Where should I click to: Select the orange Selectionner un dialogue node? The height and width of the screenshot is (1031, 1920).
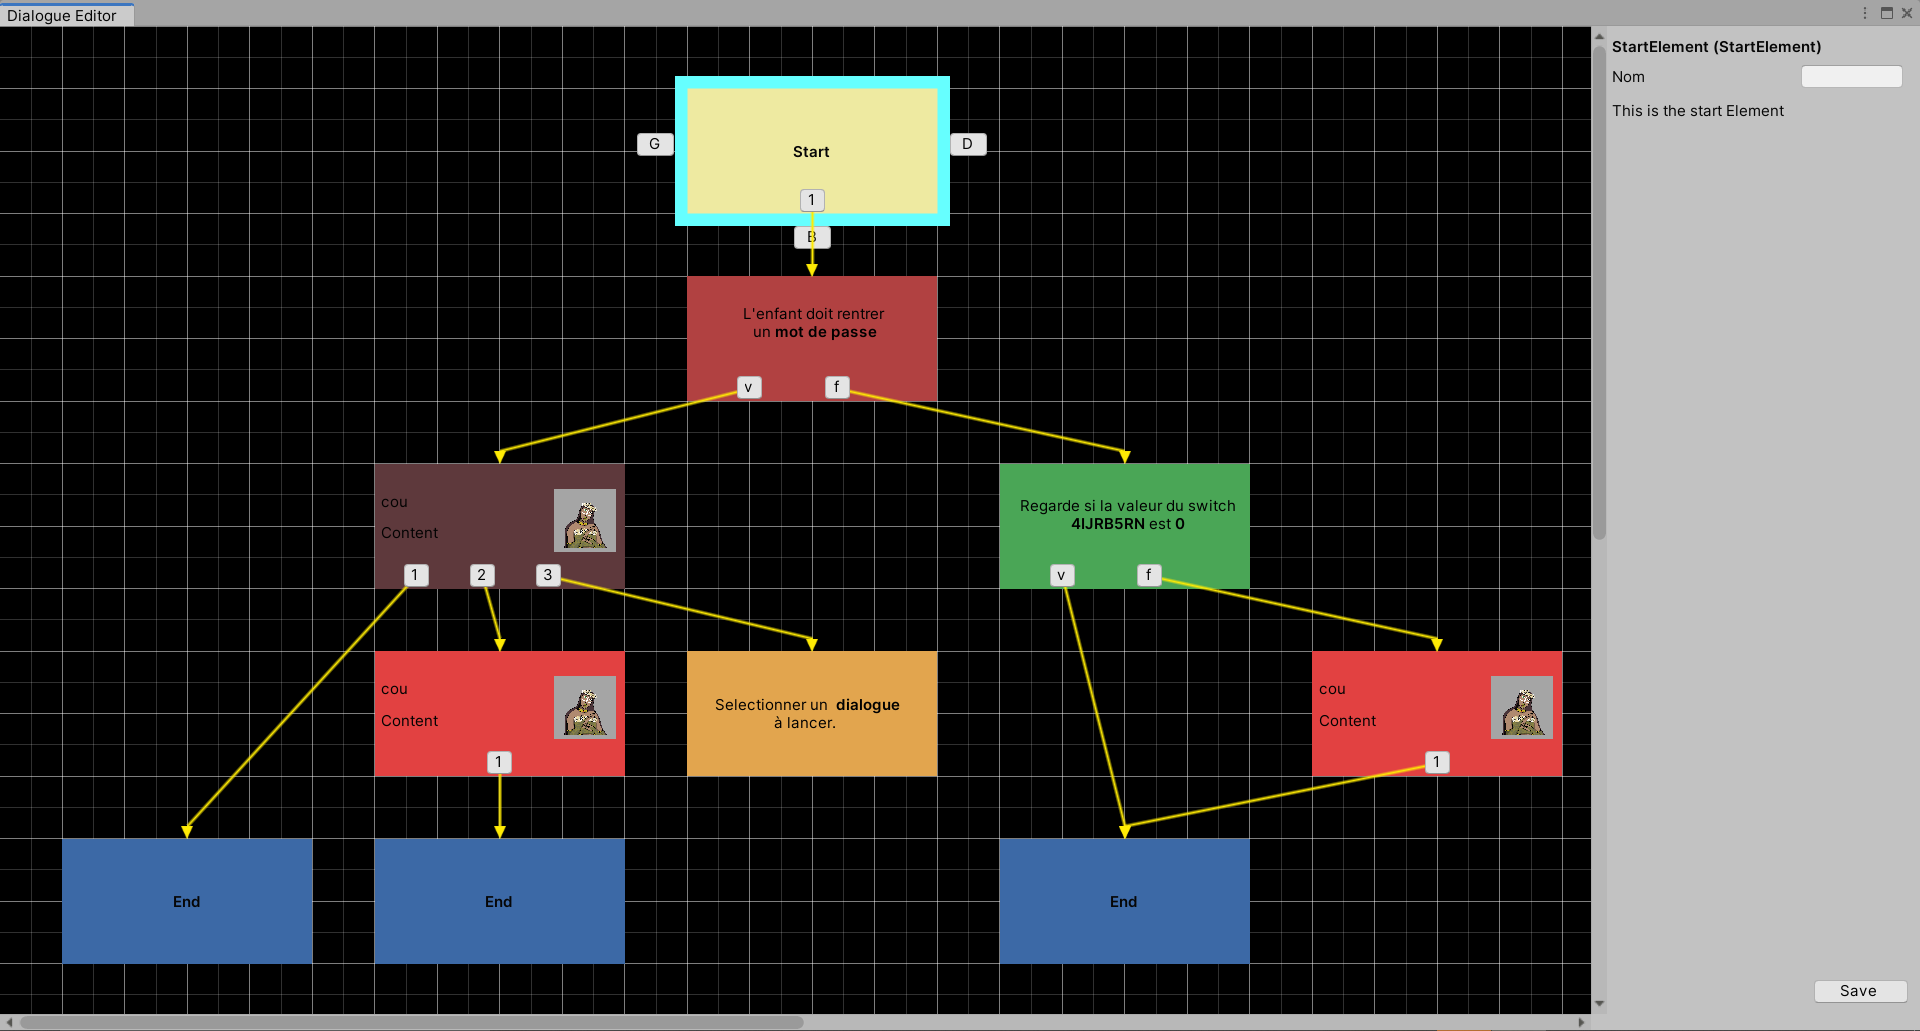[x=812, y=713]
